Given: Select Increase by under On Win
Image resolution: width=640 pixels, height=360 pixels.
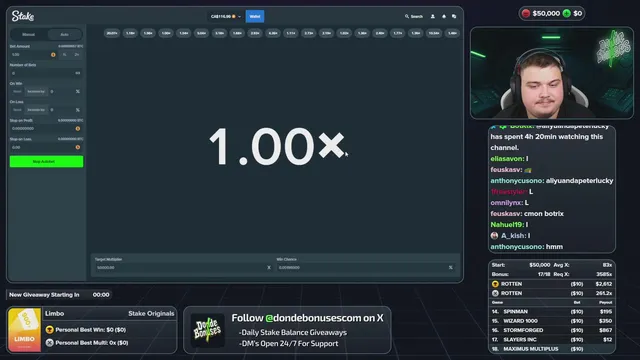Looking at the screenshot, I should click(36, 91).
